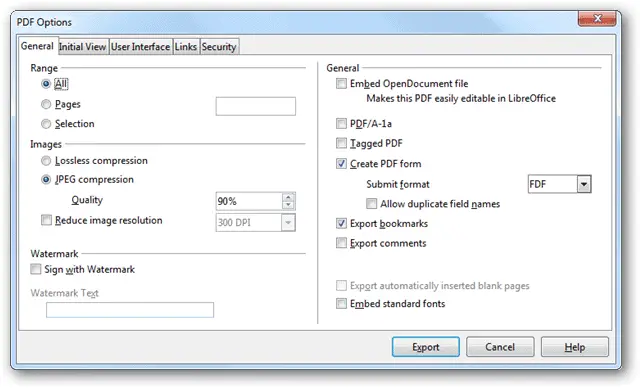Choose the Selection range option
This screenshot has height=388, width=640.
tap(46, 124)
